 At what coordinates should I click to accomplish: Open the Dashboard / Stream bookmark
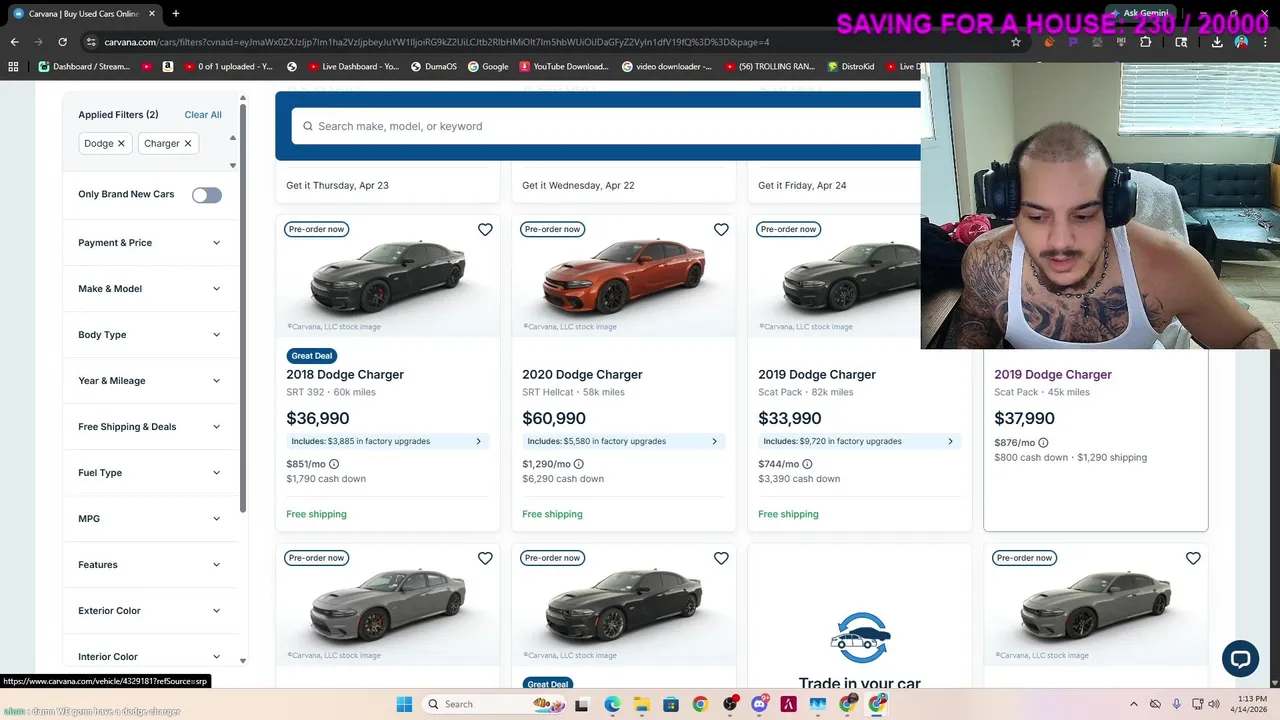coord(84,67)
